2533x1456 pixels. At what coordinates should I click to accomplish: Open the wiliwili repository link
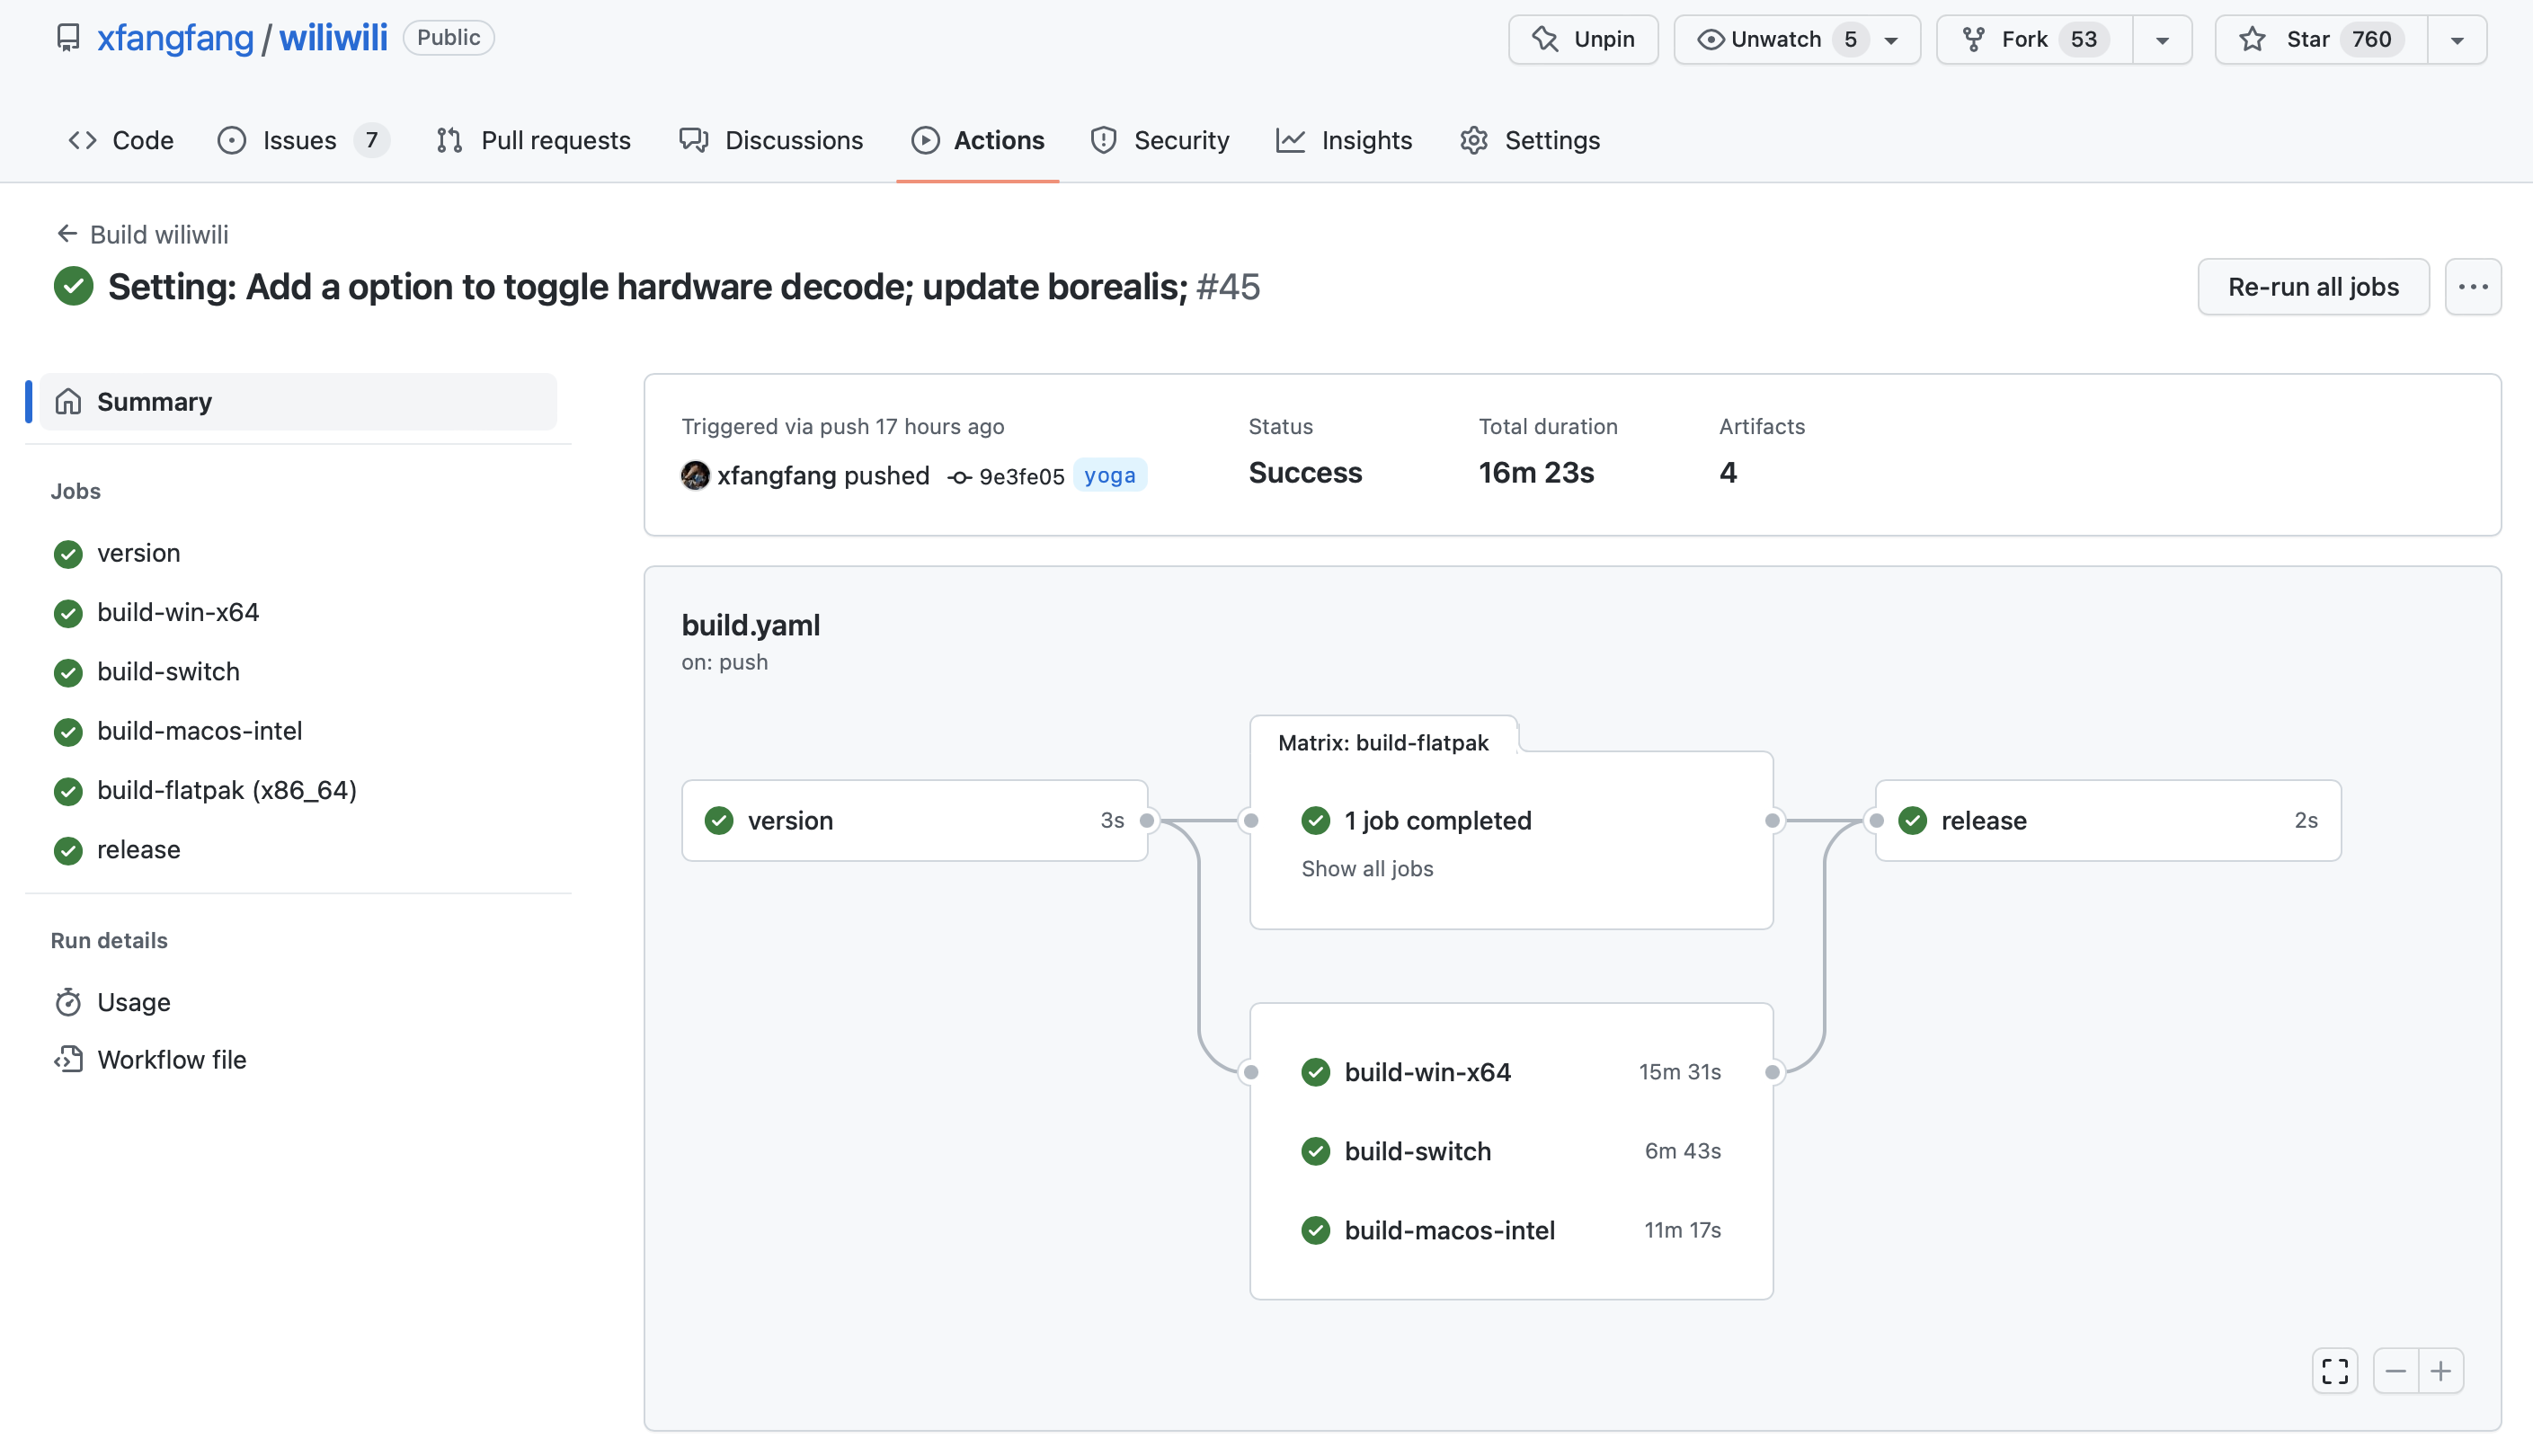click(333, 38)
